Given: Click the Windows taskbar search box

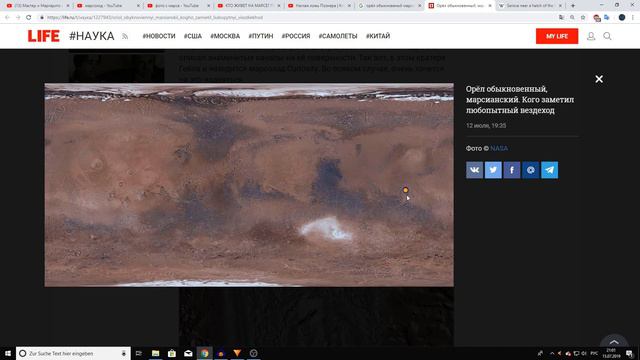Looking at the screenshot, I should point(73,353).
